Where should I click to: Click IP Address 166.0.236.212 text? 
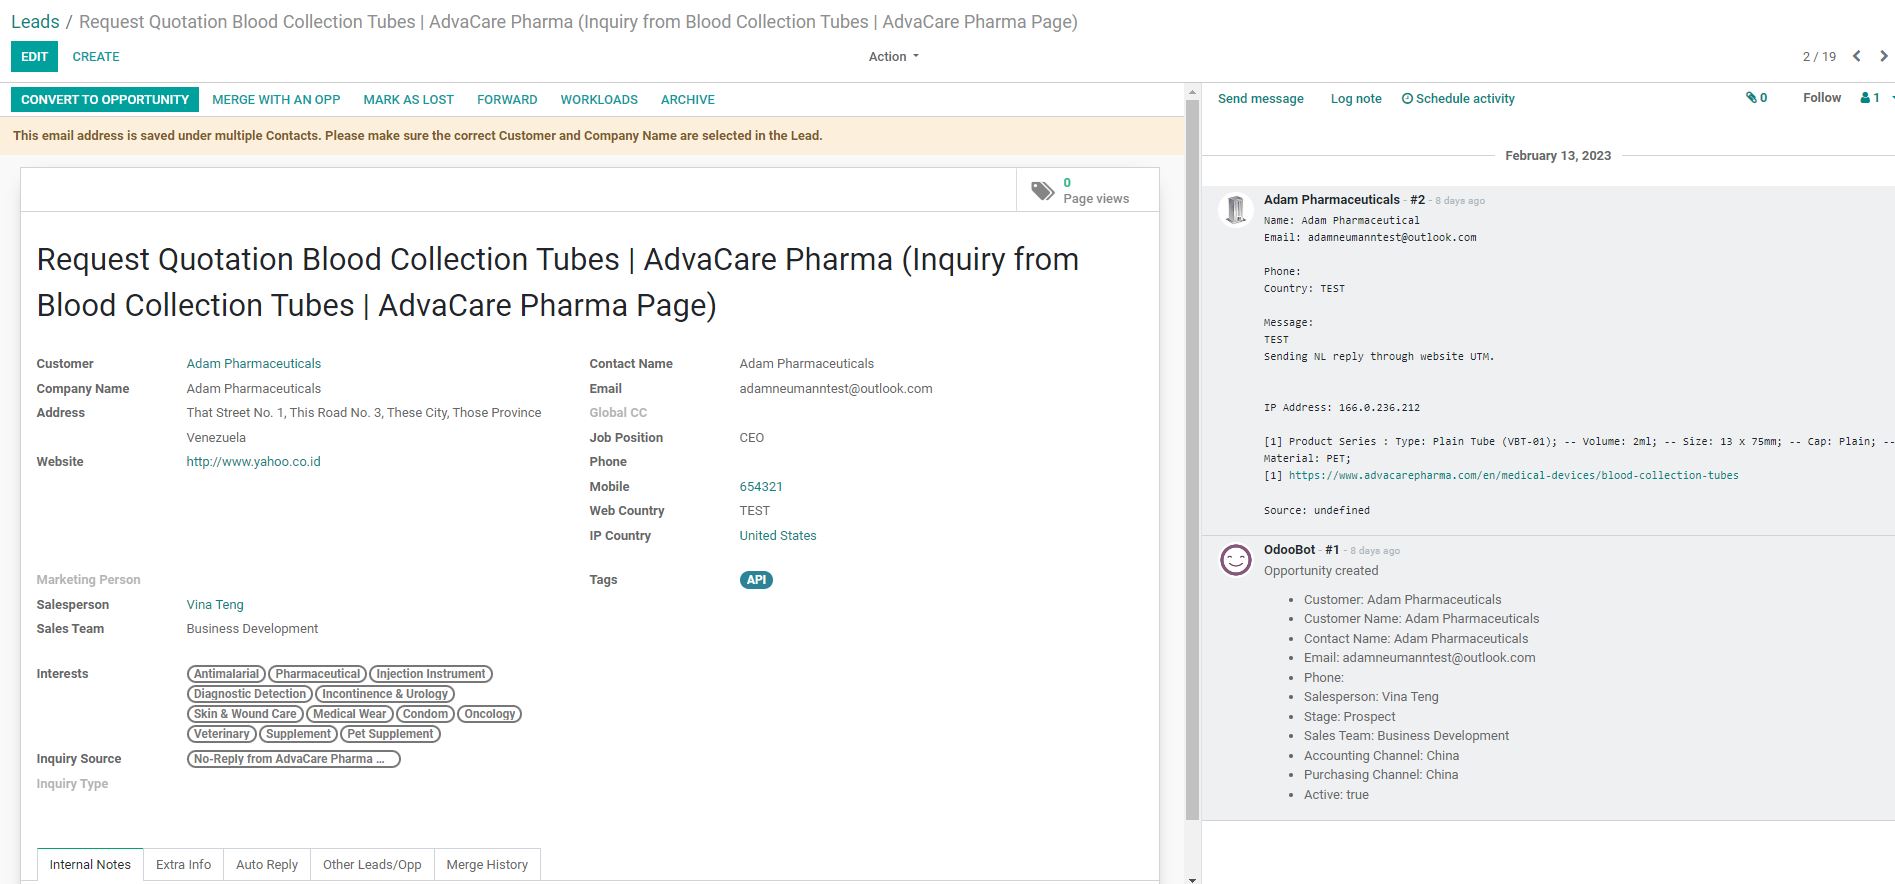click(x=1342, y=408)
